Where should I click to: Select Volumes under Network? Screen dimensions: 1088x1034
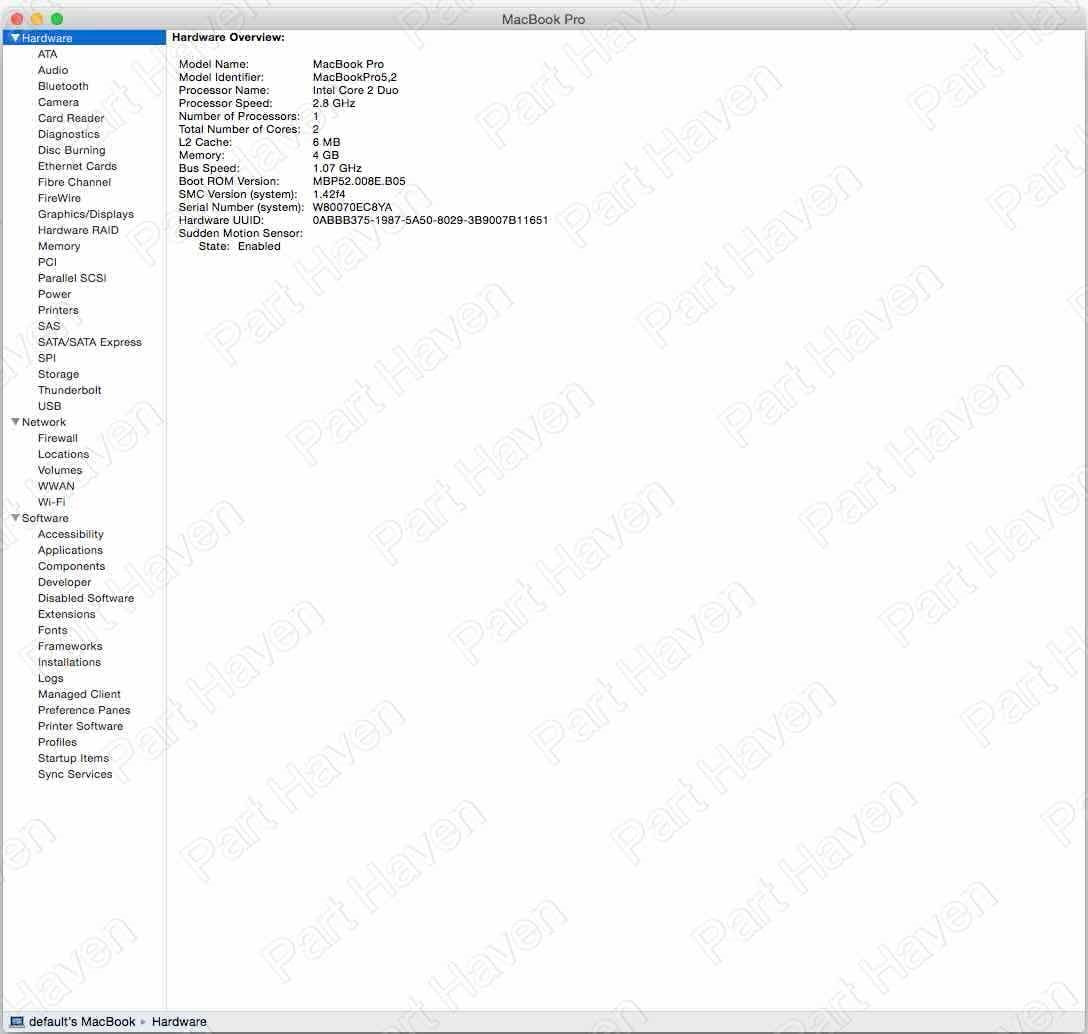point(60,470)
